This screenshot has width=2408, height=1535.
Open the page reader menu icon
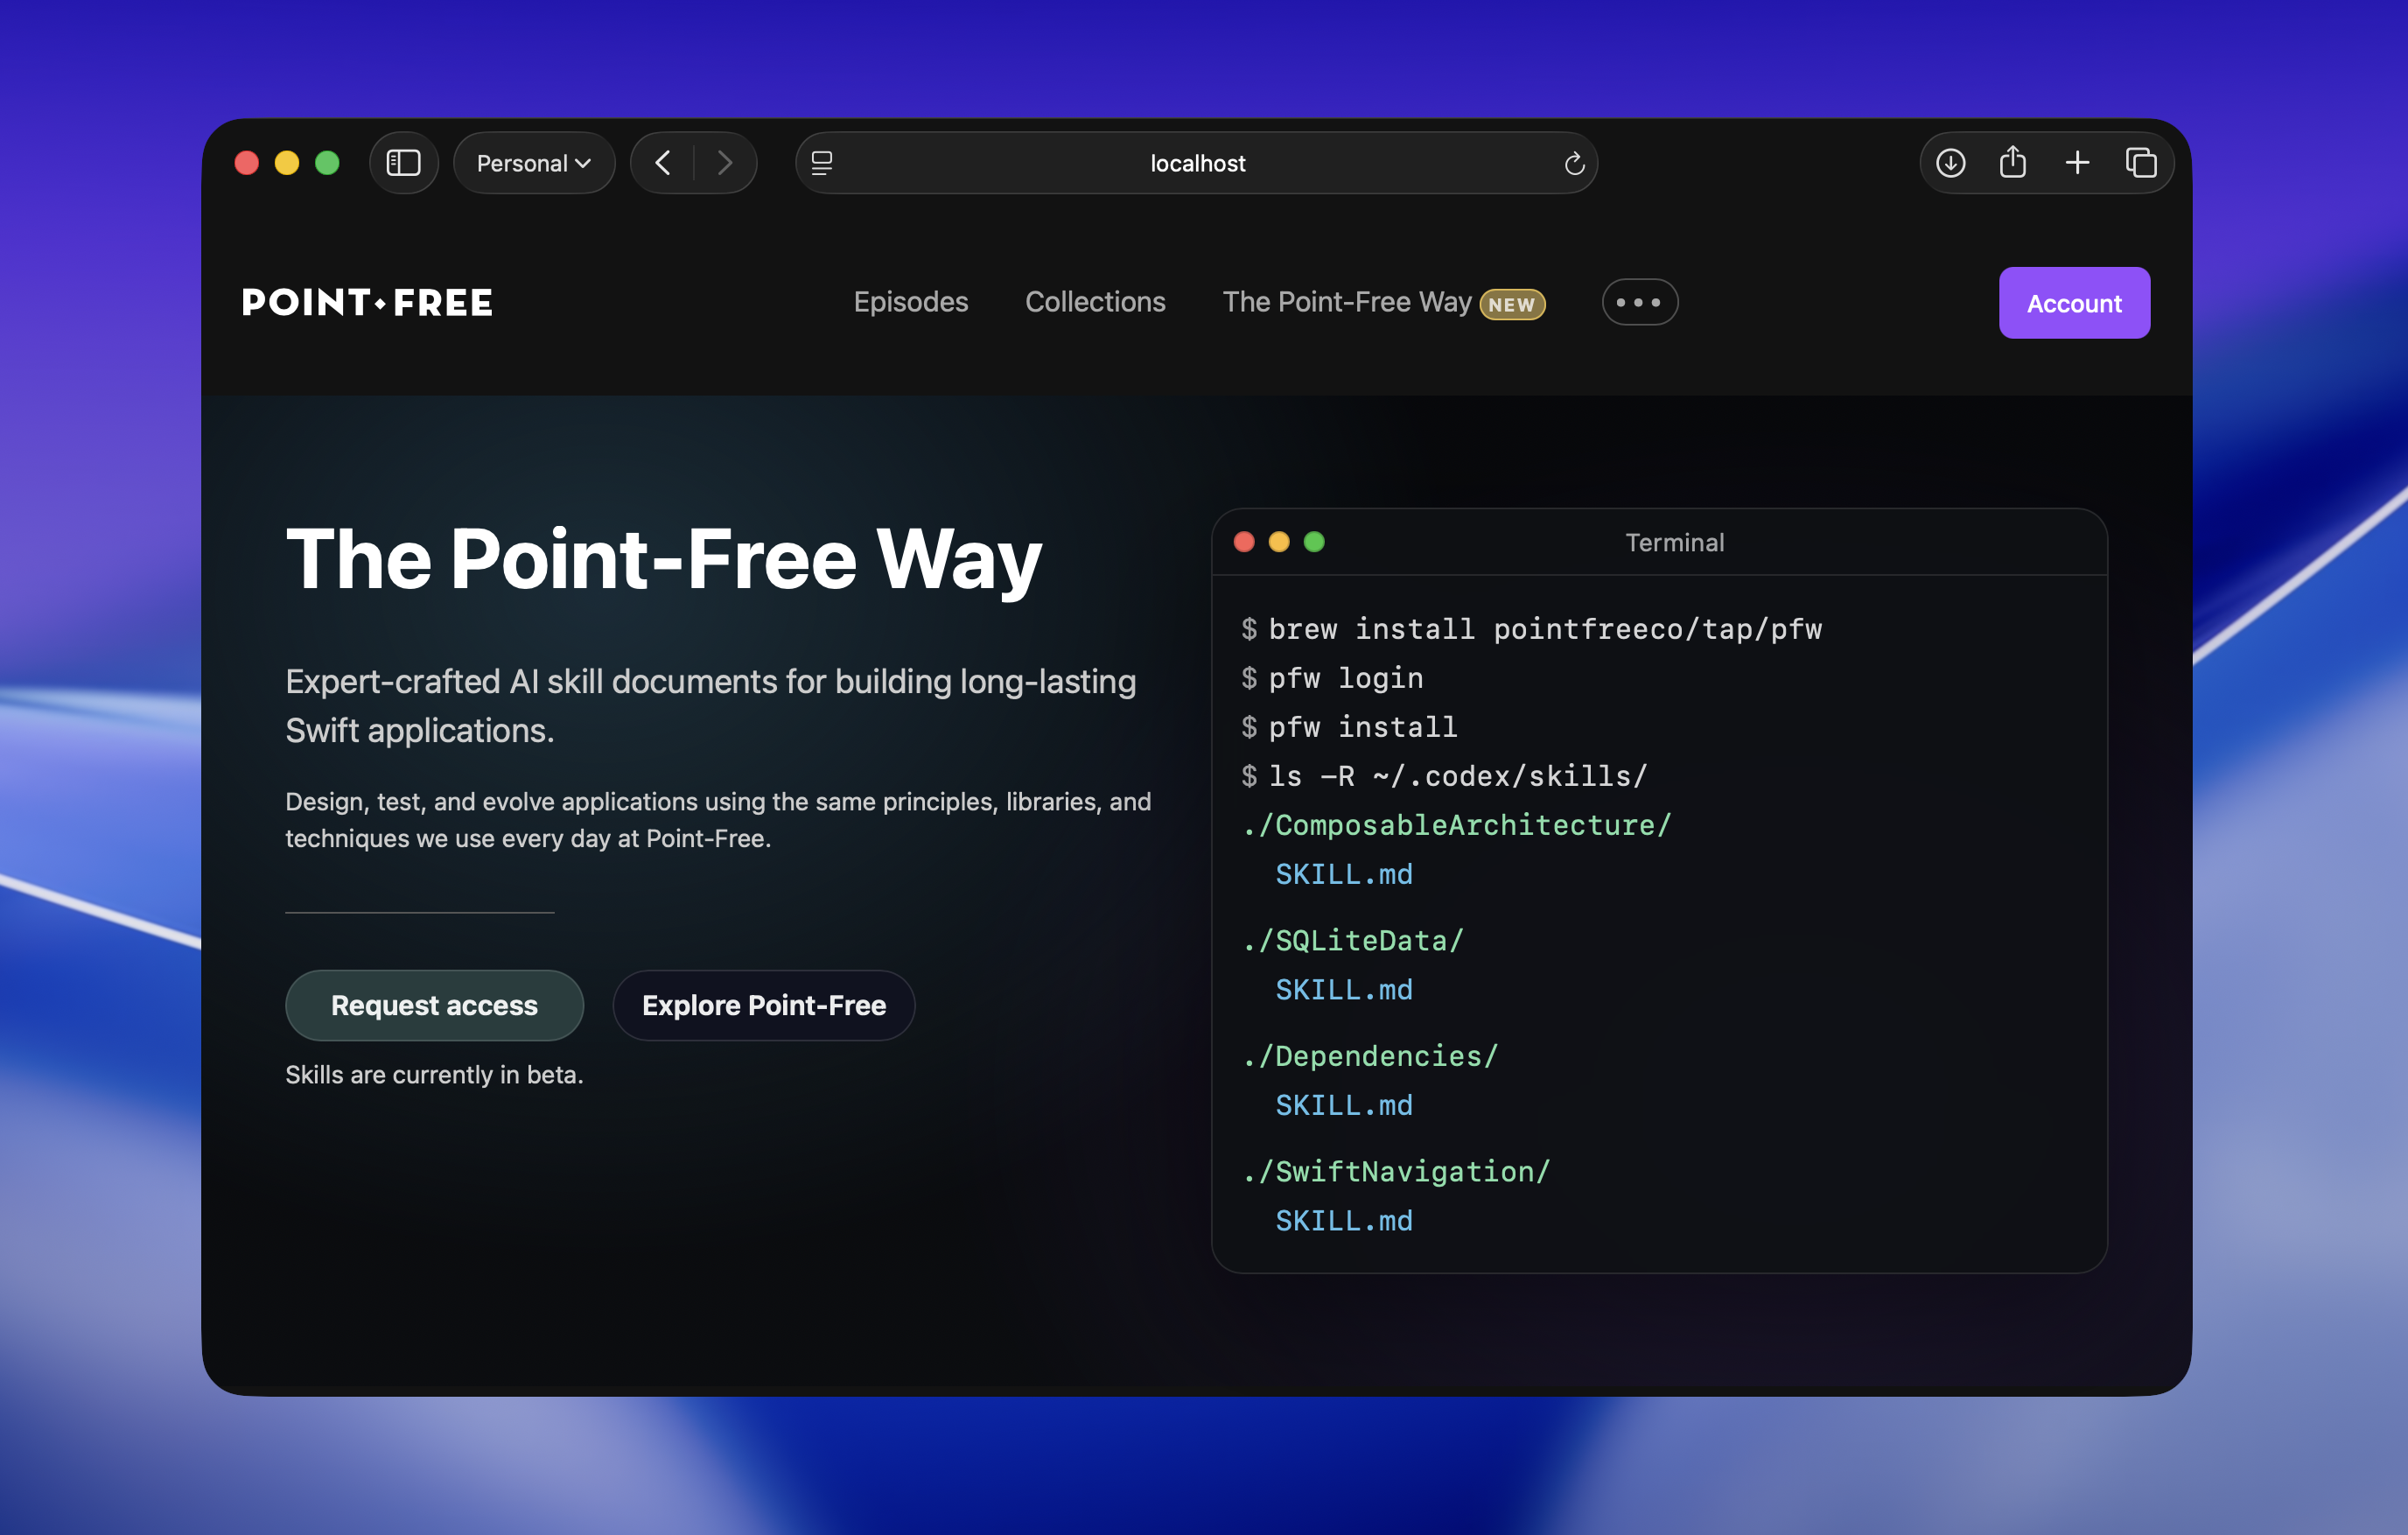[822, 163]
